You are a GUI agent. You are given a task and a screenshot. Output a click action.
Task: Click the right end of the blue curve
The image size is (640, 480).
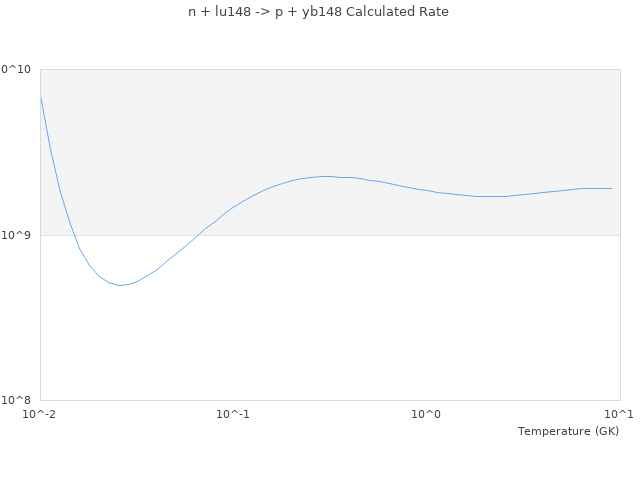point(611,188)
